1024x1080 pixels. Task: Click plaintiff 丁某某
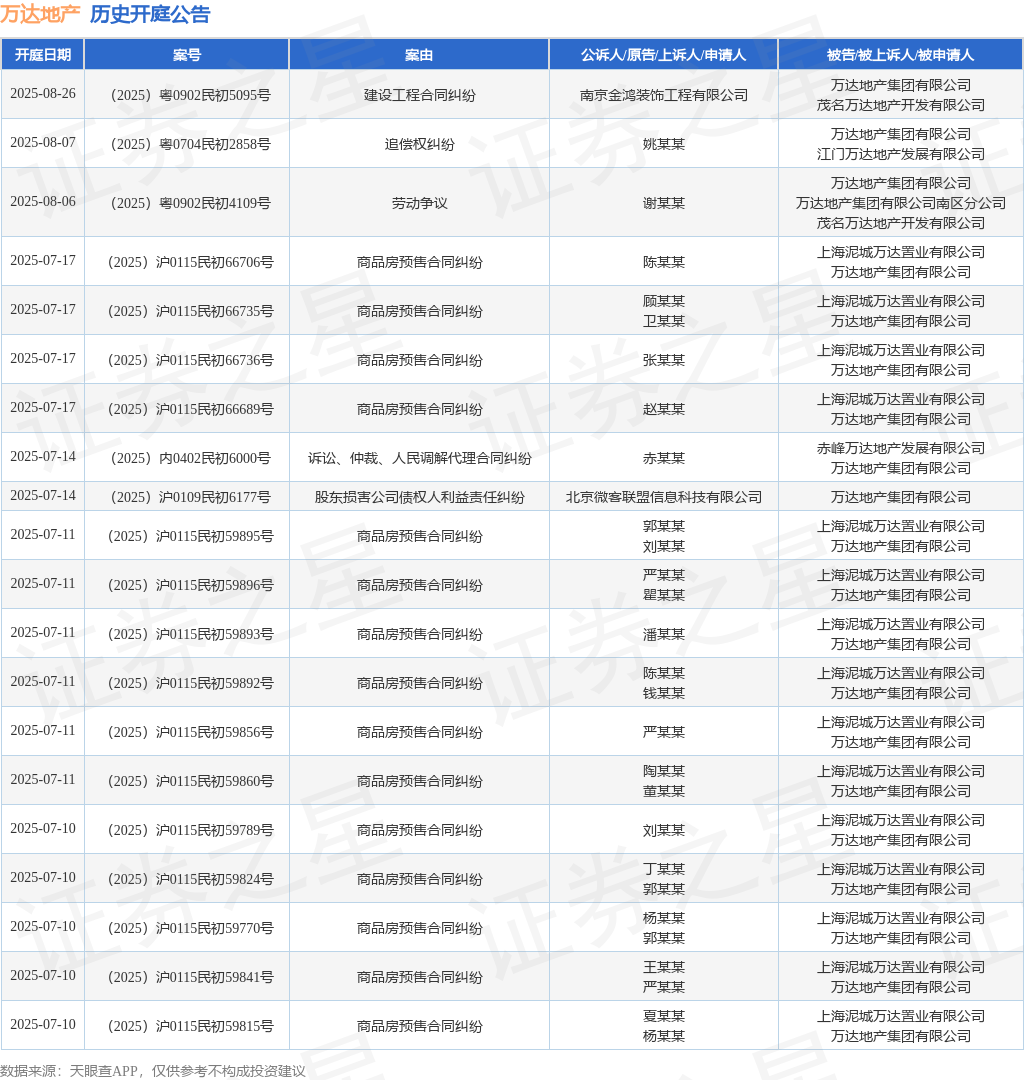pos(664,869)
